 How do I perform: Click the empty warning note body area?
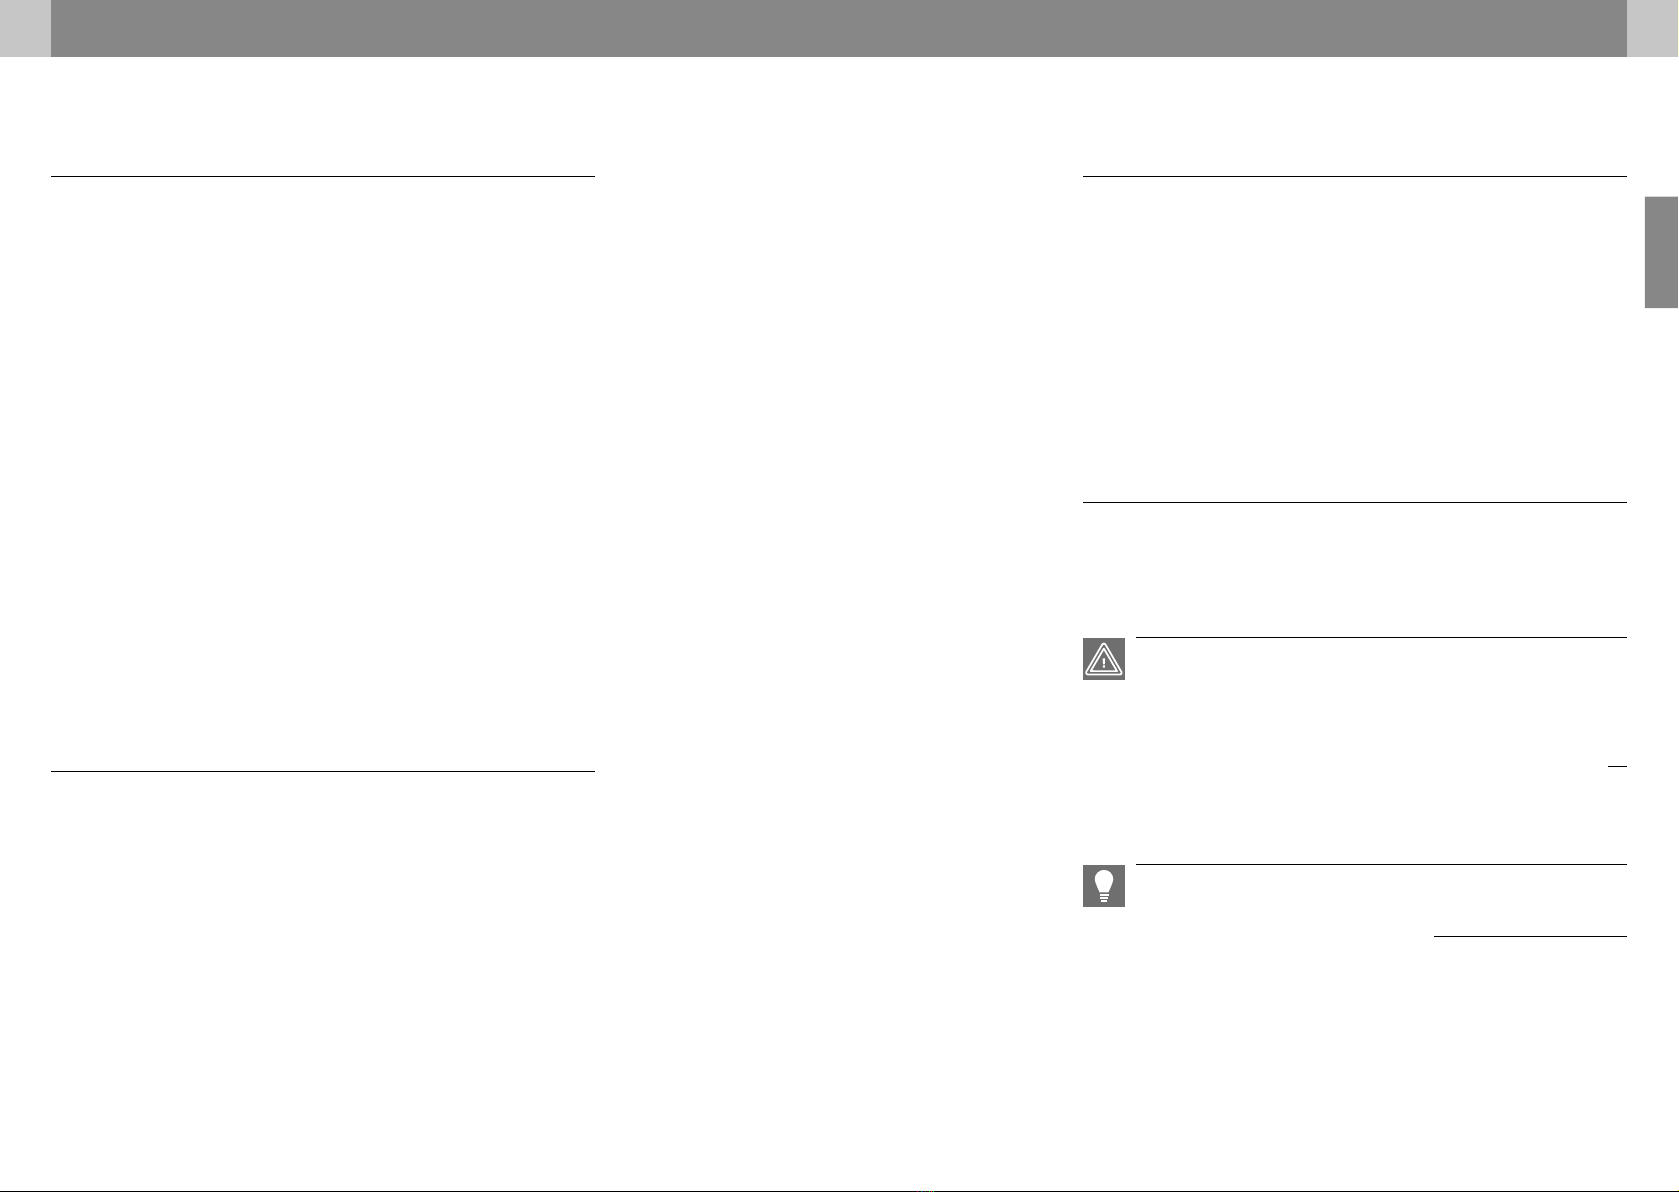[x=1382, y=700]
